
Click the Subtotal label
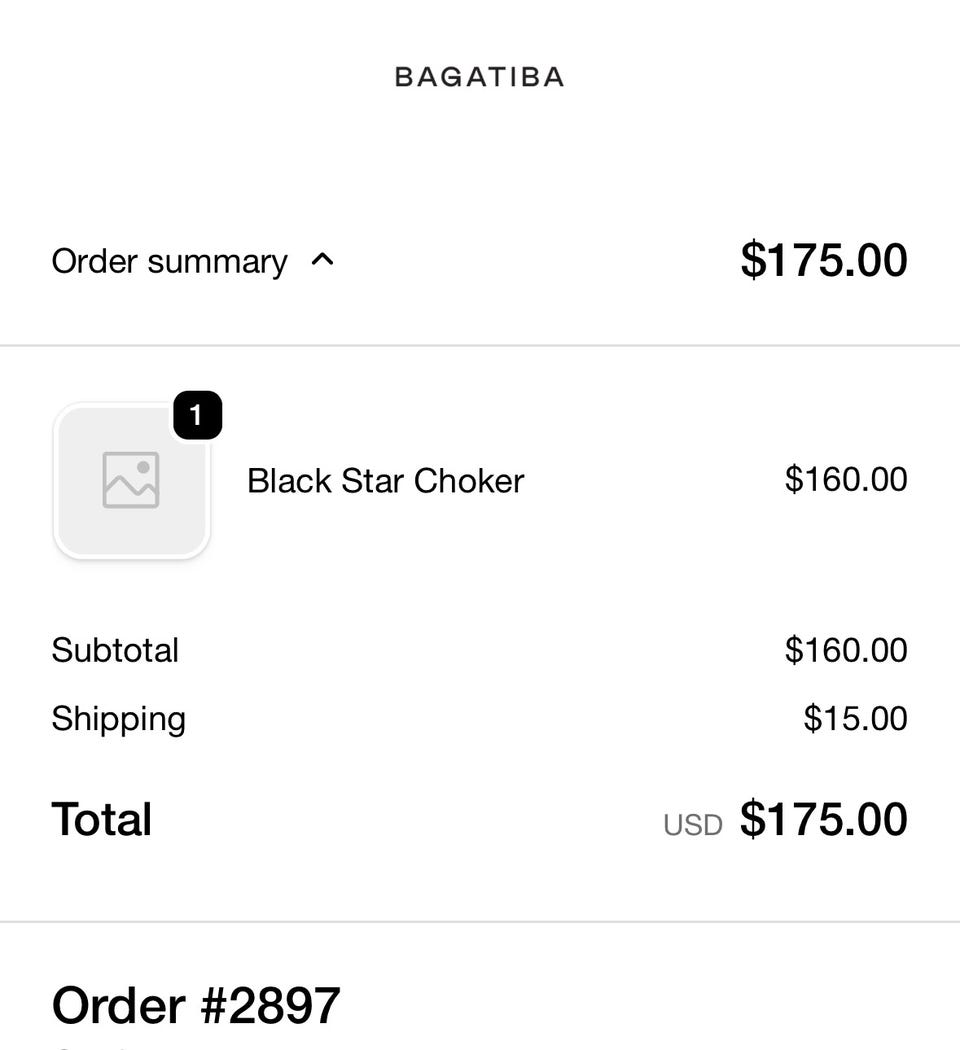(x=115, y=650)
